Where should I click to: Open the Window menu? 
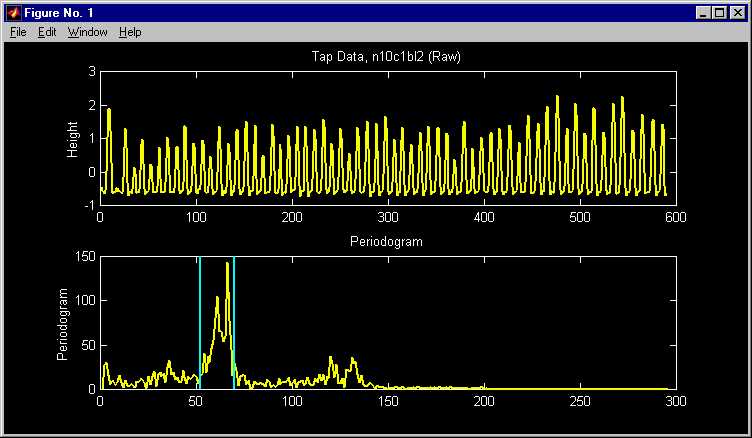[87, 32]
